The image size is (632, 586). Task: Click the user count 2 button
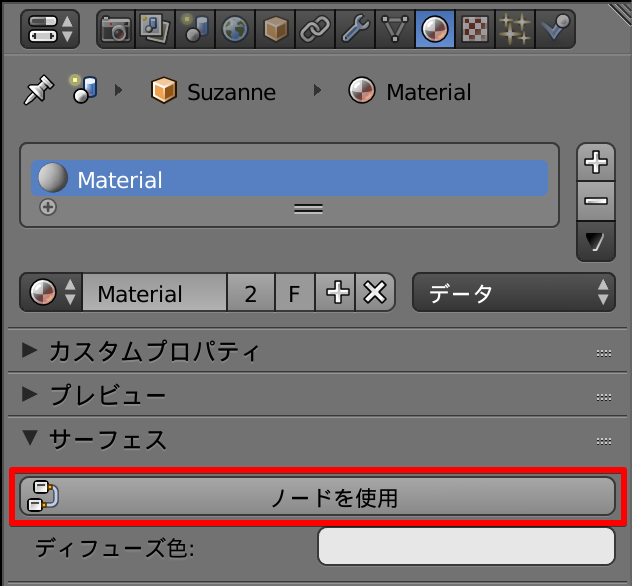coord(251,292)
